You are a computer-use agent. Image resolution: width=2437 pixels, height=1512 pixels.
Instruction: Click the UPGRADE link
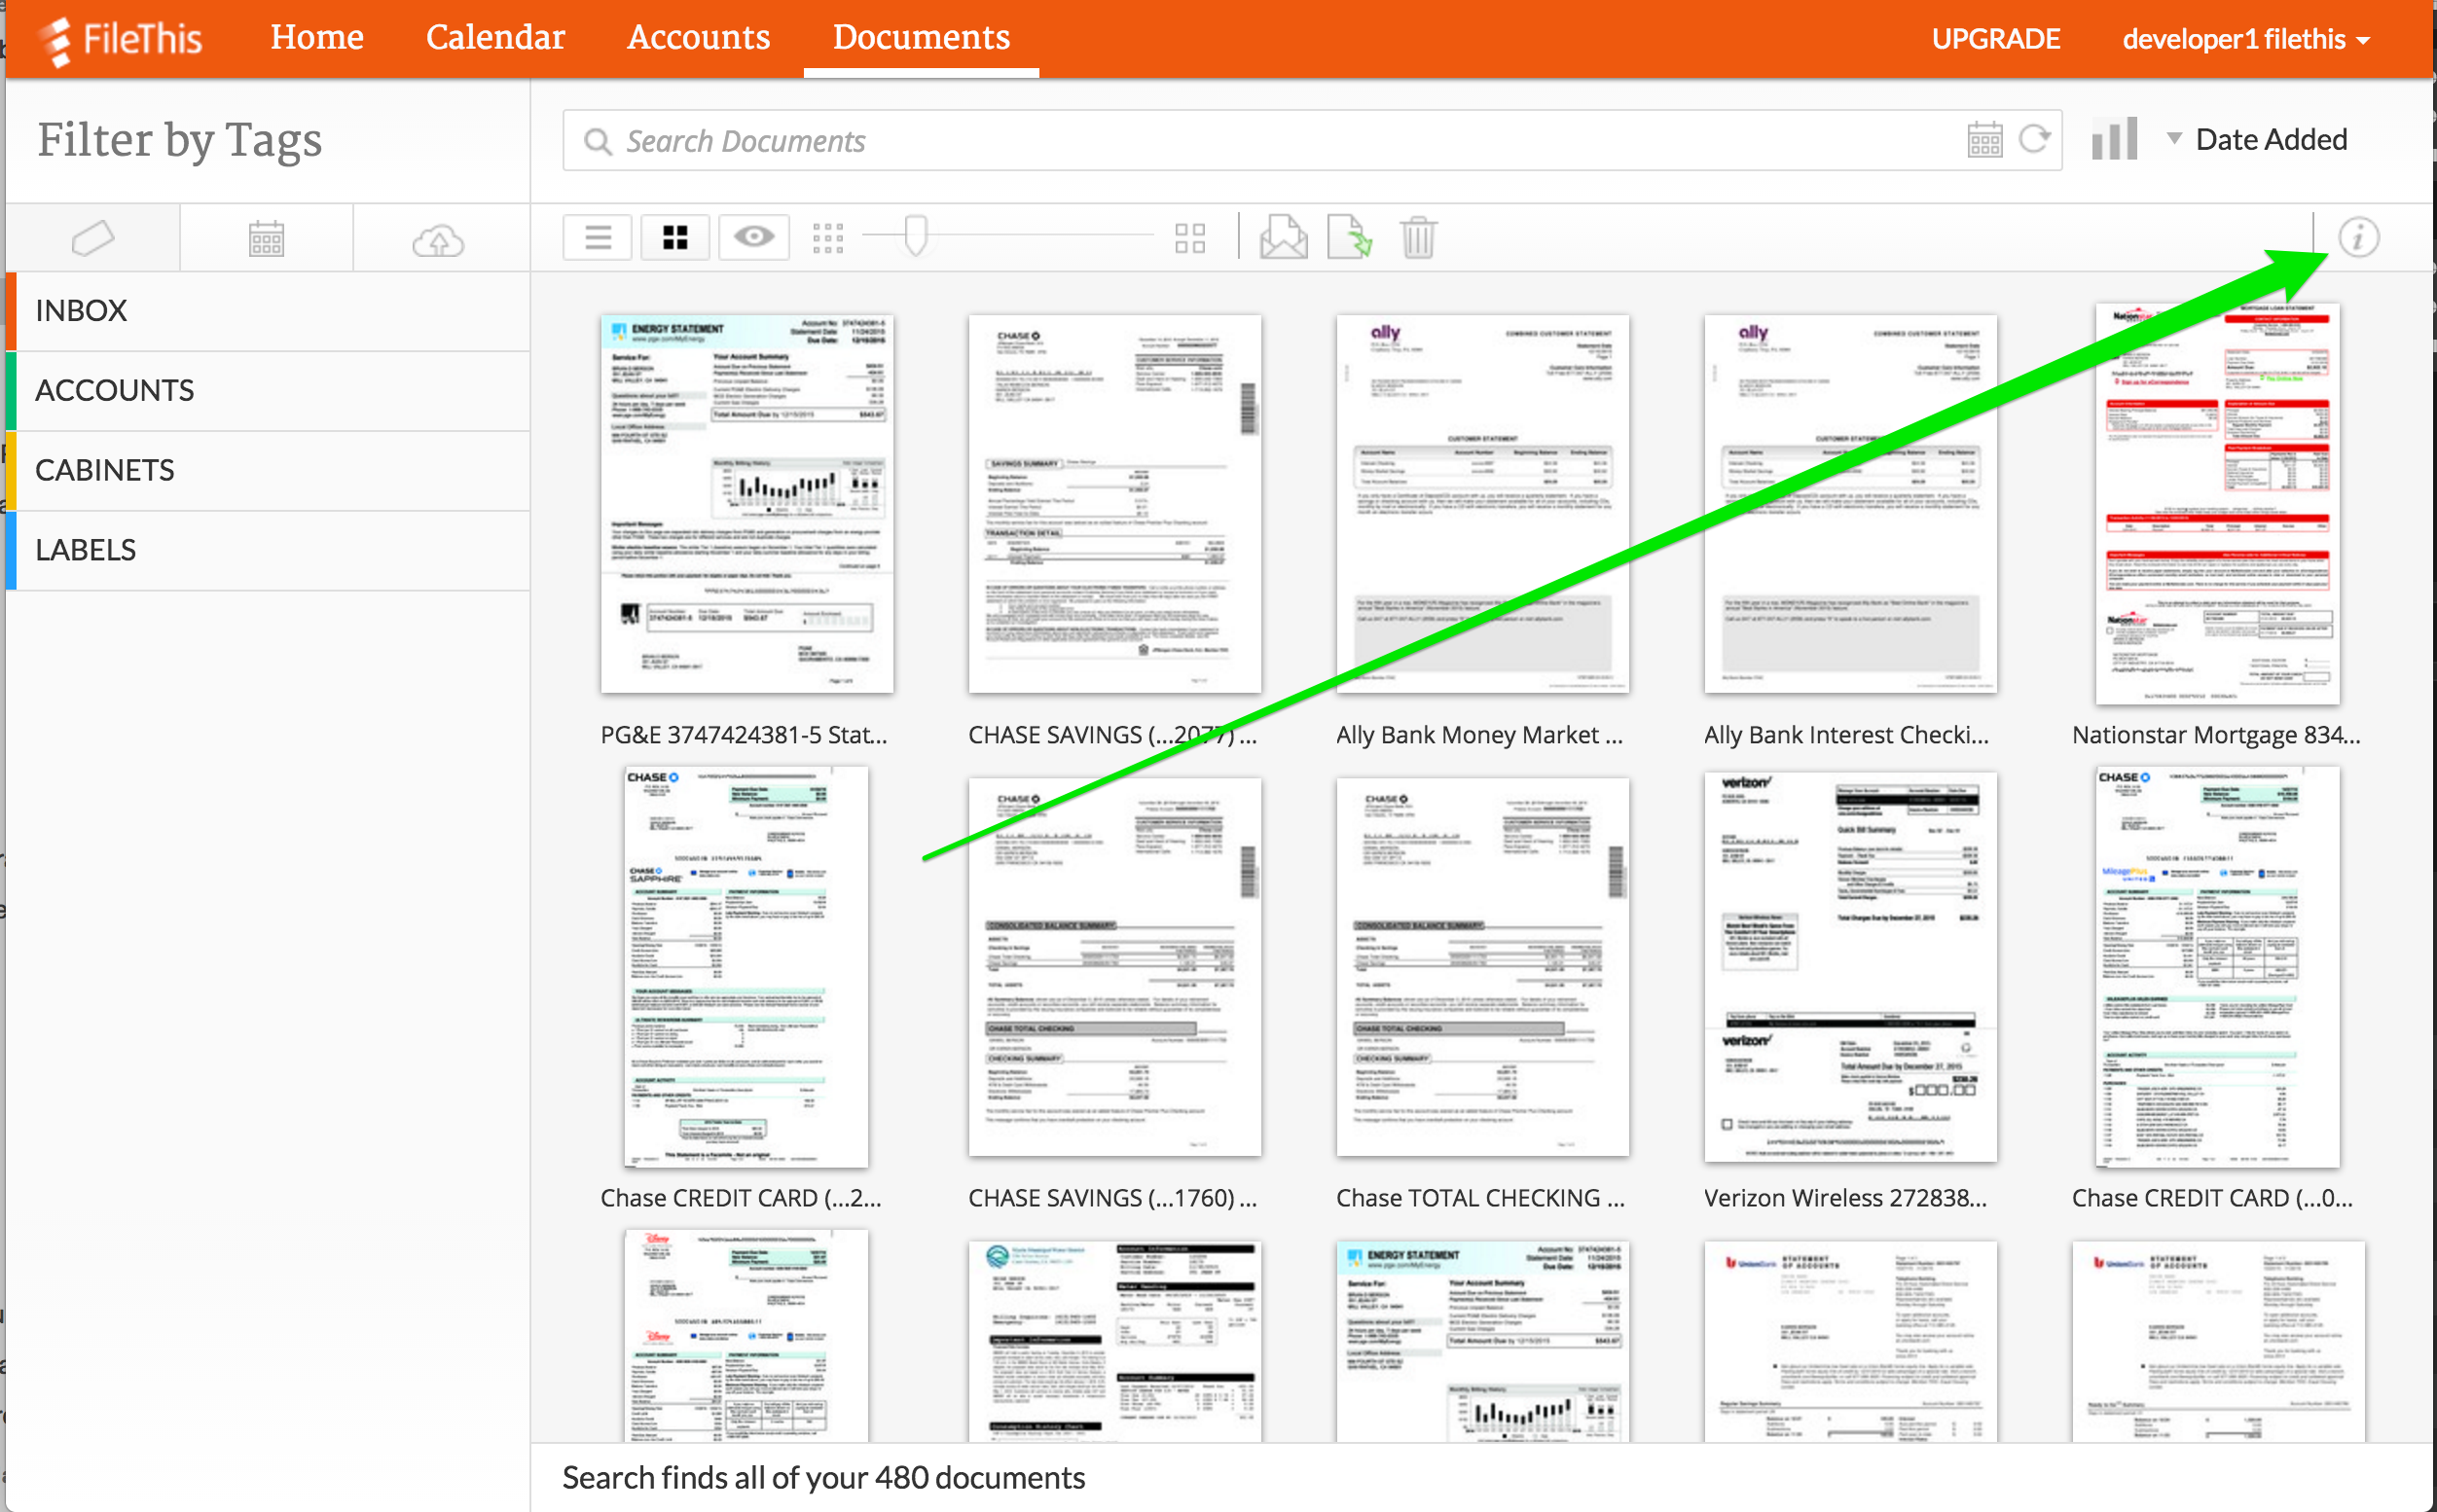(x=1995, y=39)
